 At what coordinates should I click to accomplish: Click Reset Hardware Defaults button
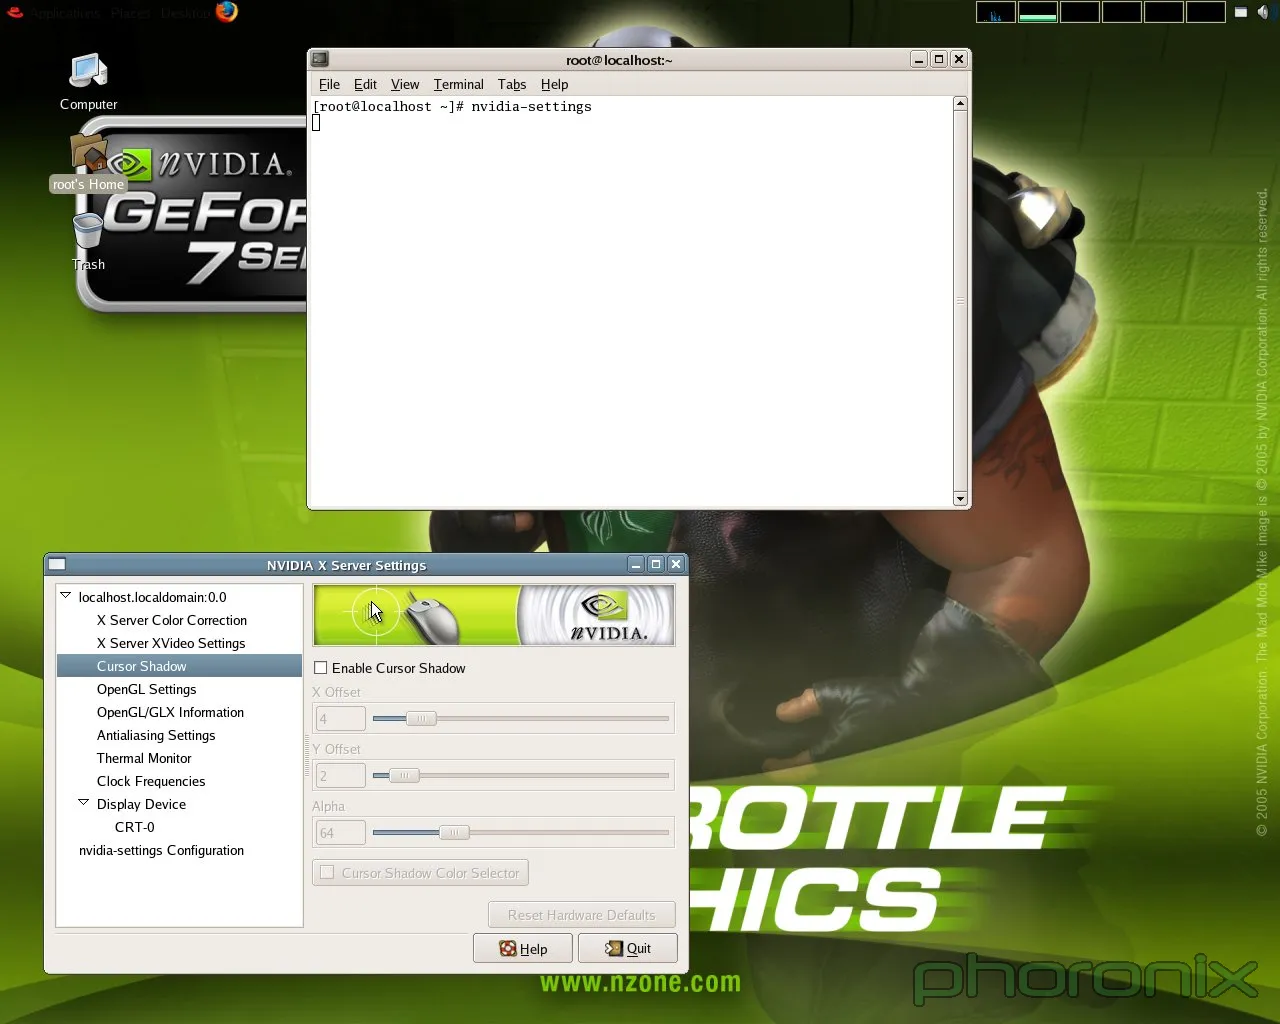[582, 915]
